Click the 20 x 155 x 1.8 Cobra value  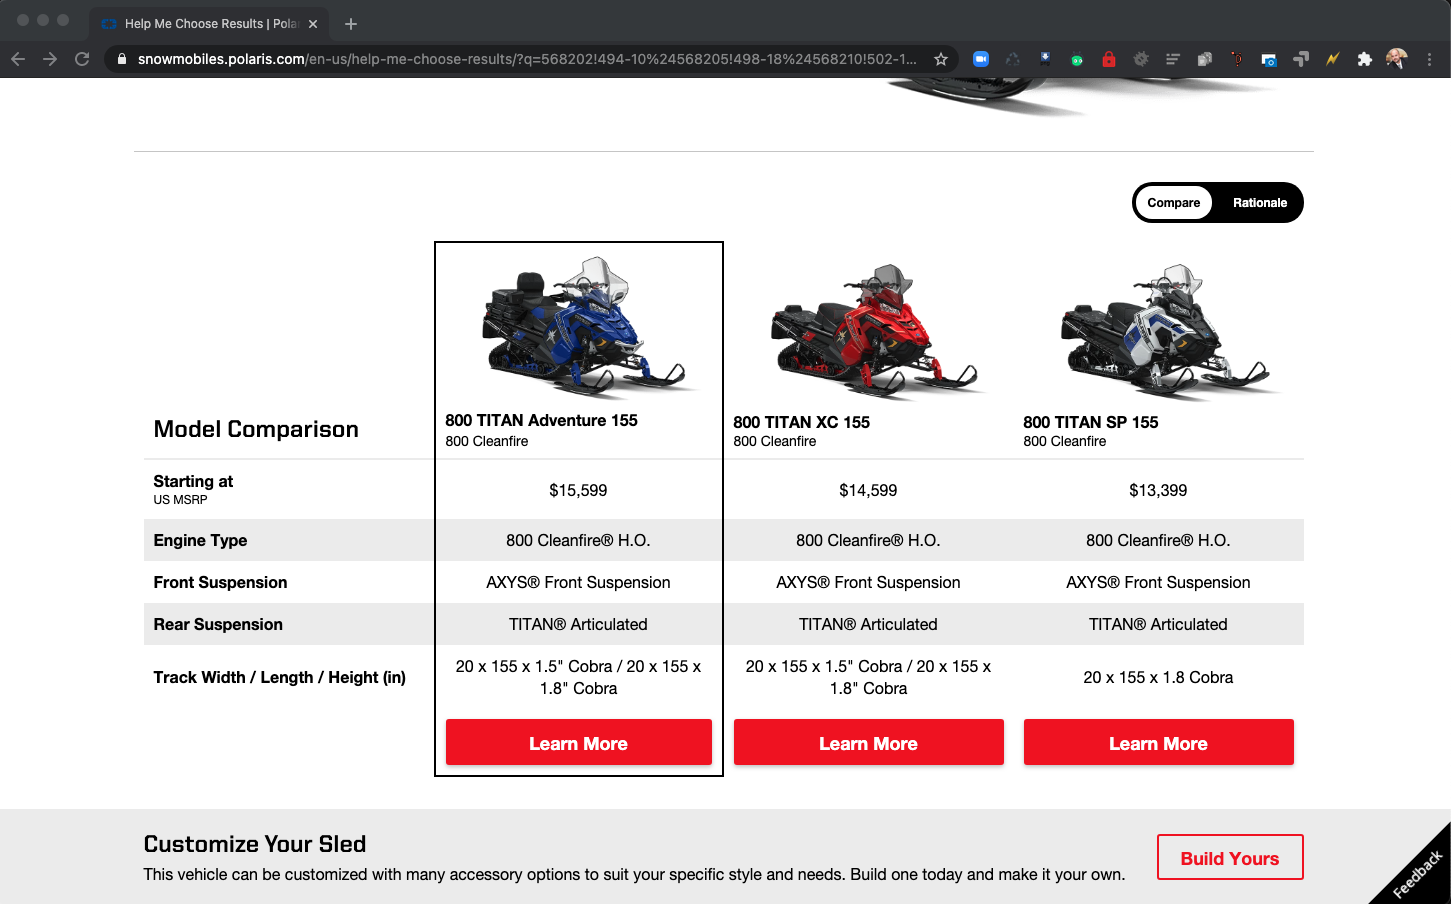[x=1158, y=678]
